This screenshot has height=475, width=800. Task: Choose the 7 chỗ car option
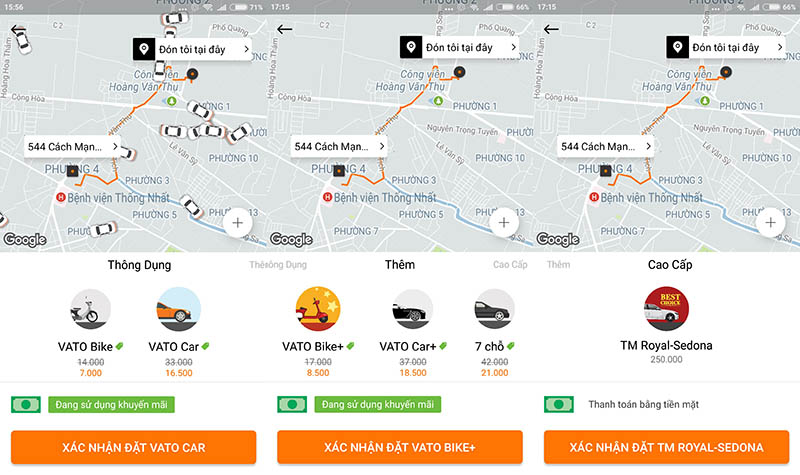pyautogui.click(x=494, y=310)
